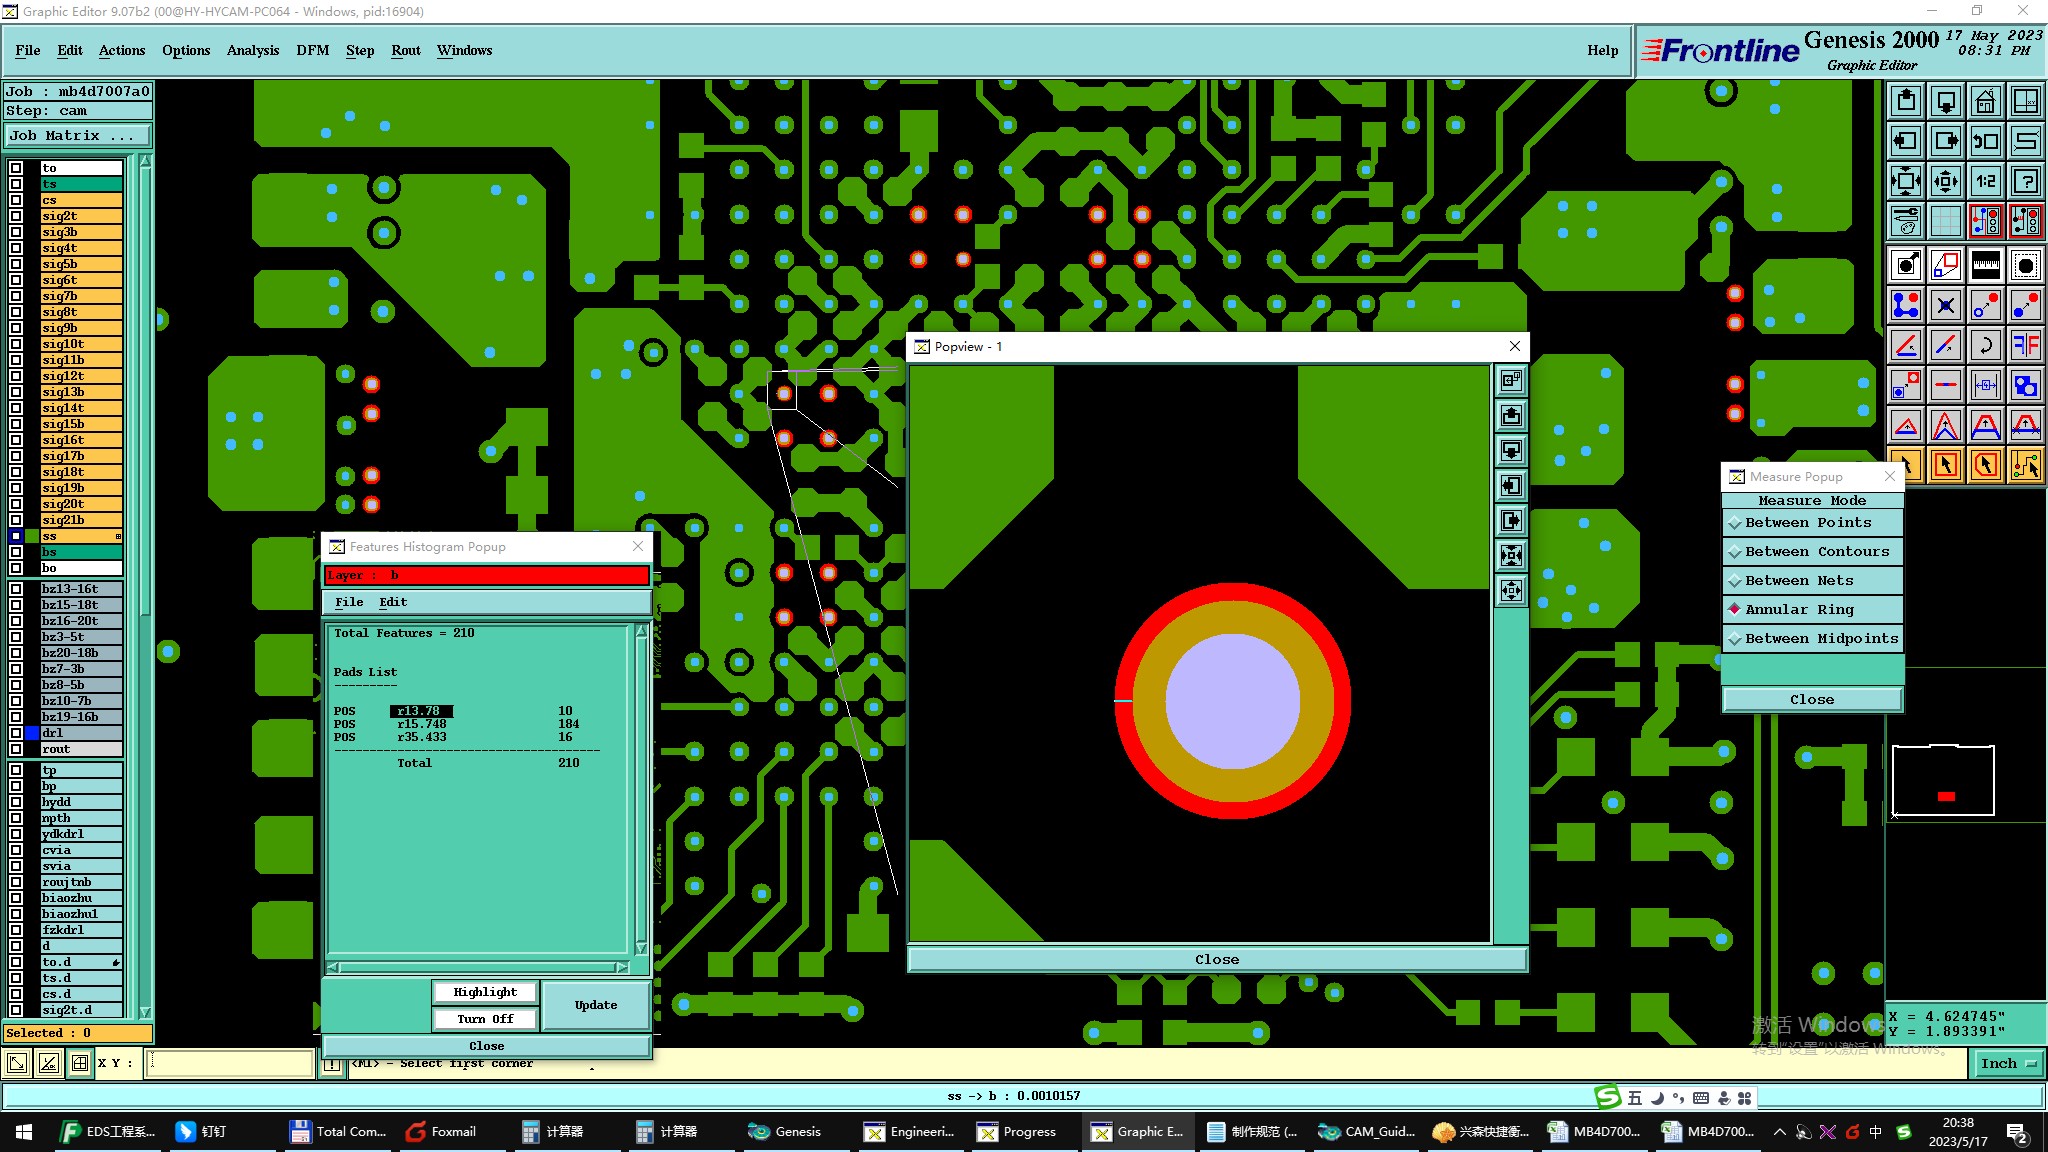The height and width of the screenshot is (1152, 2048).
Task: Click Job Matrix button
Action: 78,136
